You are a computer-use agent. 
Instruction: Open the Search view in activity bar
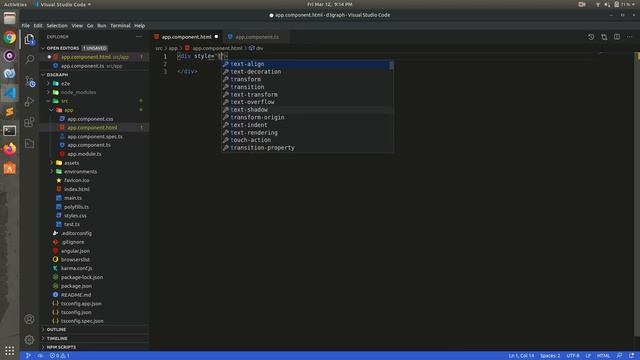coord(29,60)
